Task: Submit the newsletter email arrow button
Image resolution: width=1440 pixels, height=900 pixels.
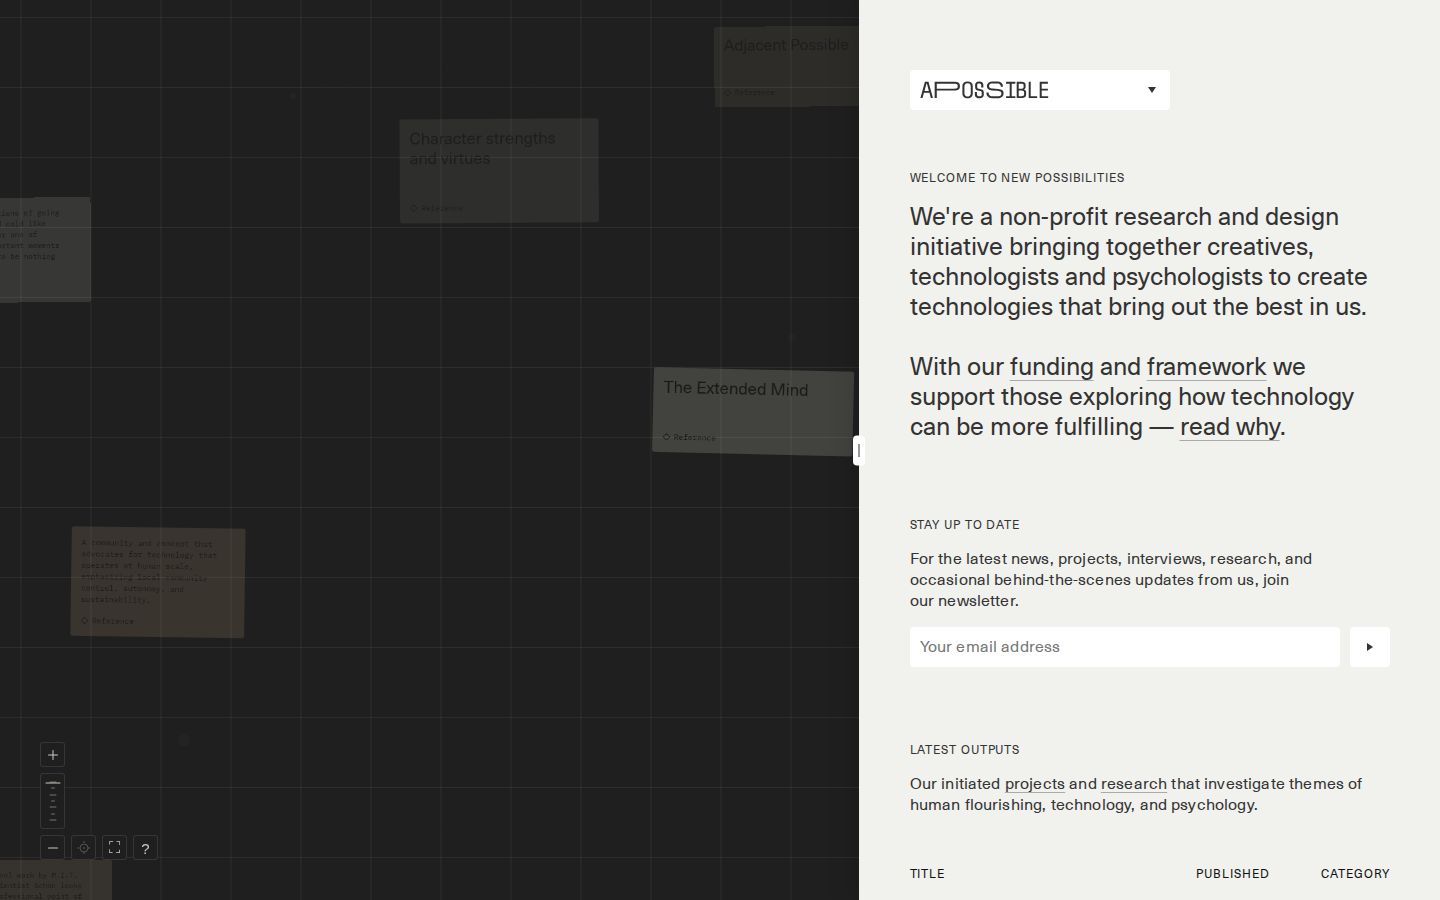Action: point(1369,647)
